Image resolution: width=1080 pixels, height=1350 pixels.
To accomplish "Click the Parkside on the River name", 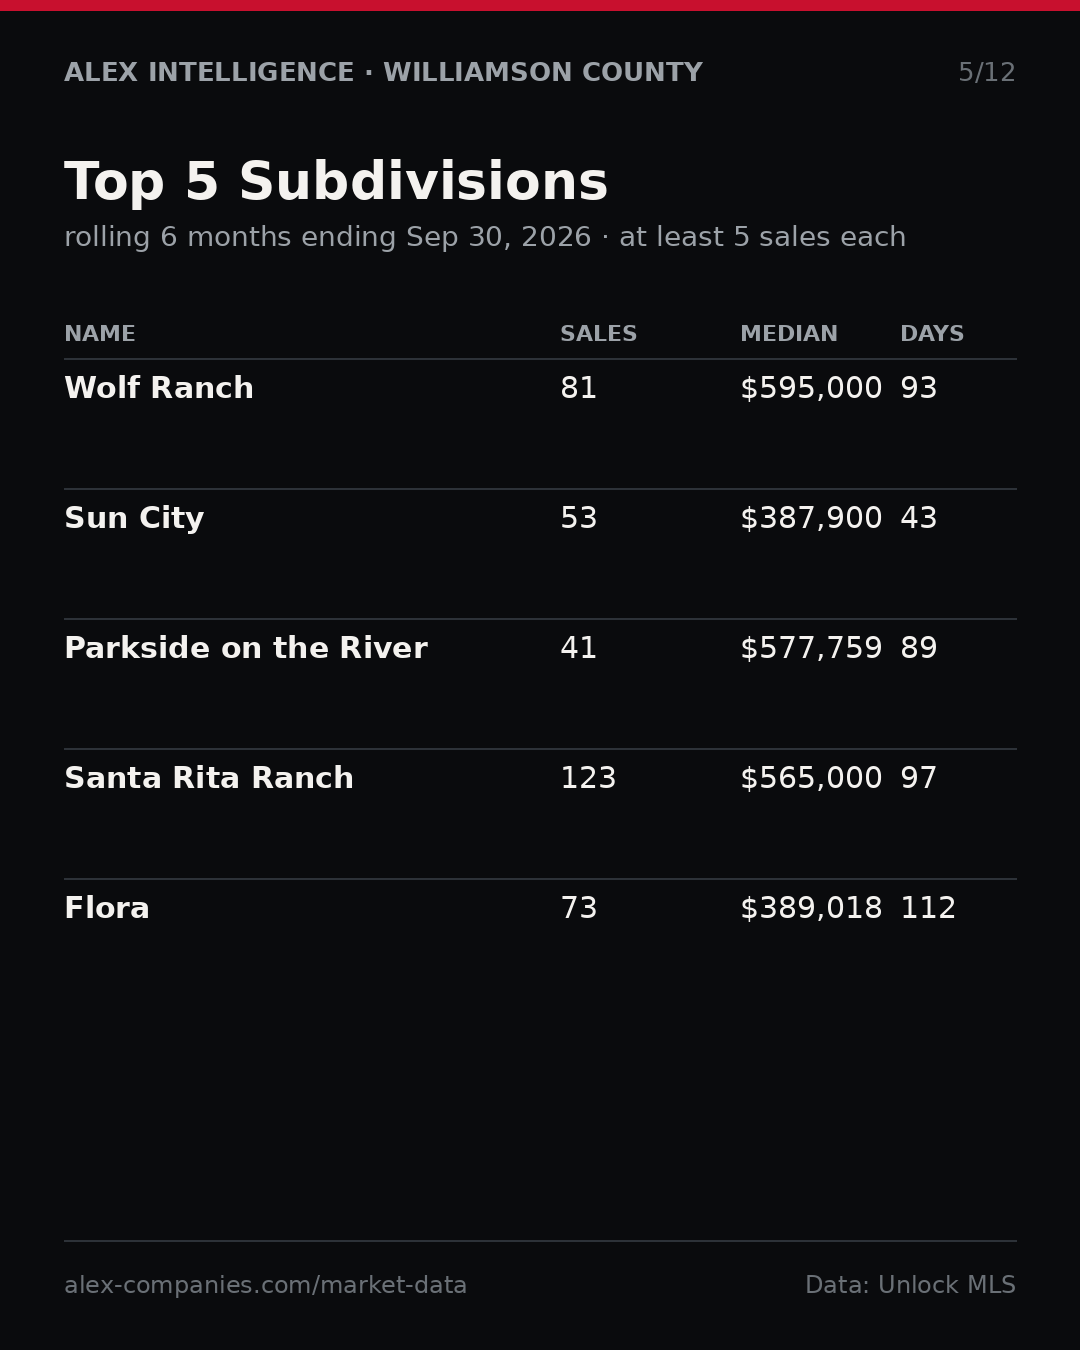I will coord(246,649).
